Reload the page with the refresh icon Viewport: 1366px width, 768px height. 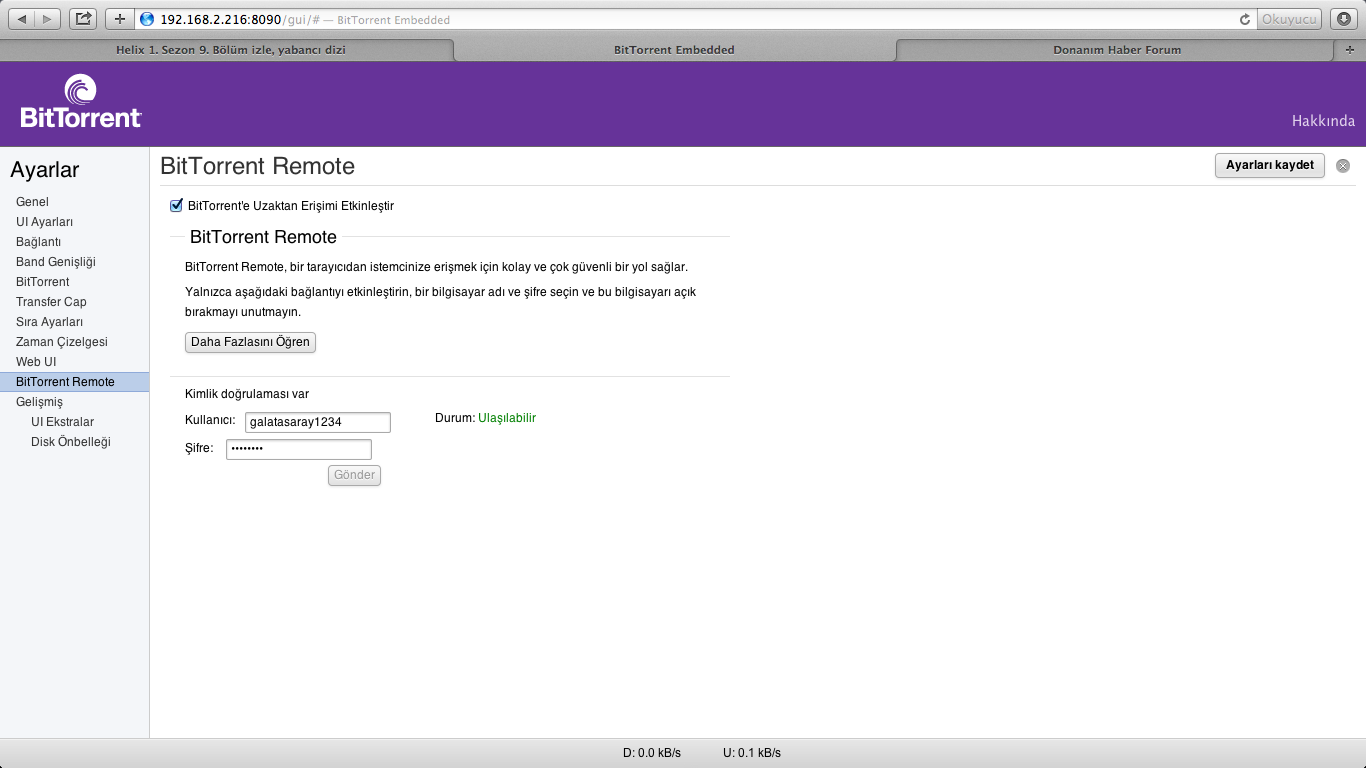coord(1245,19)
